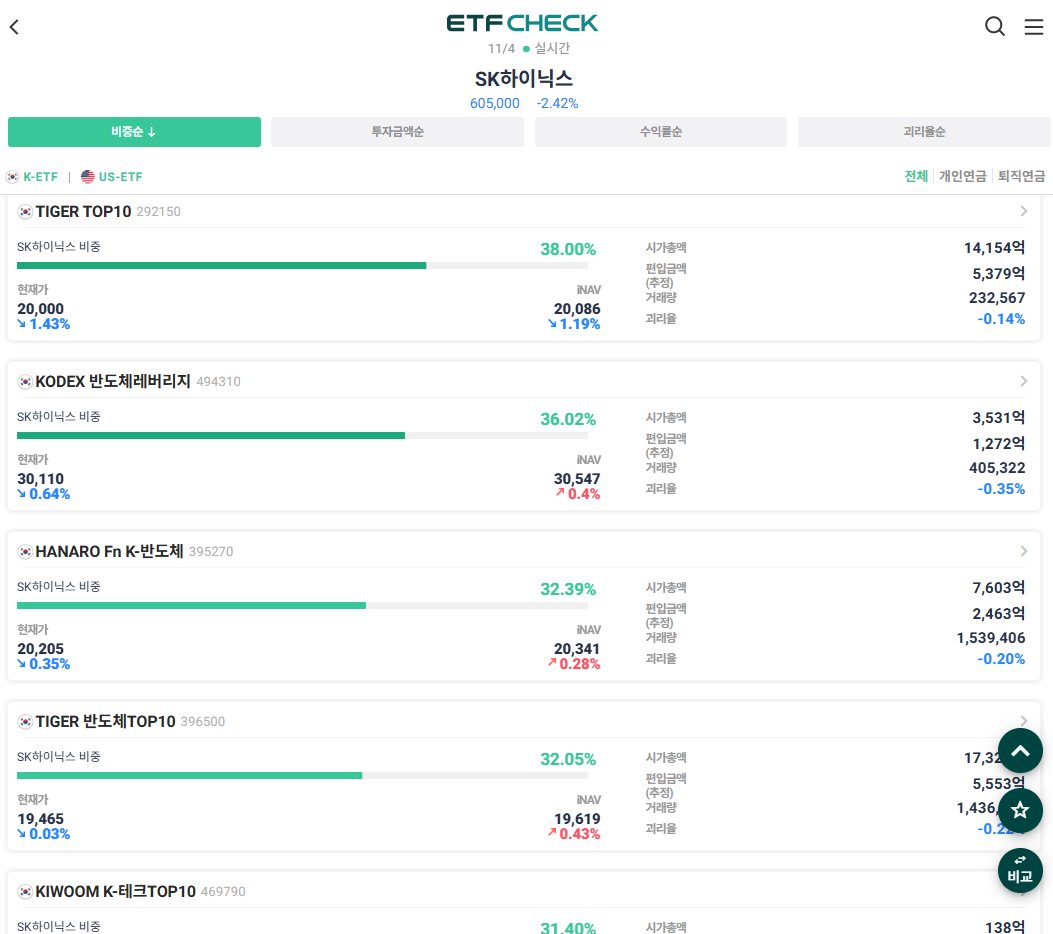Sort by 수익률순 tab

coord(661,132)
